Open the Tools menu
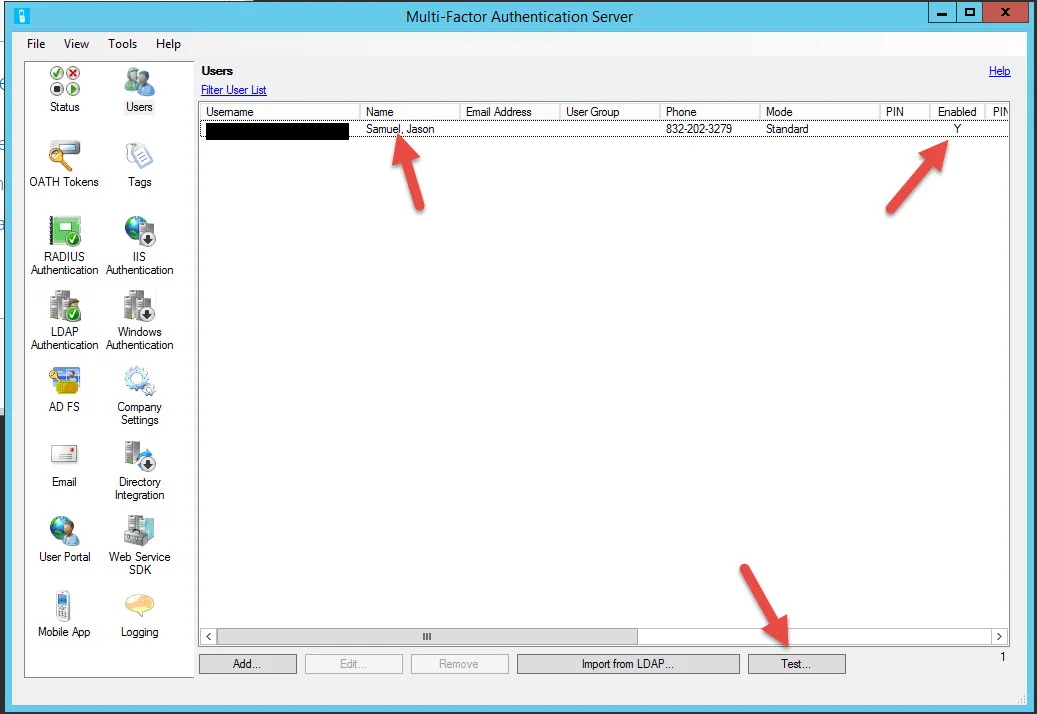This screenshot has height=714, width=1037. pos(122,44)
